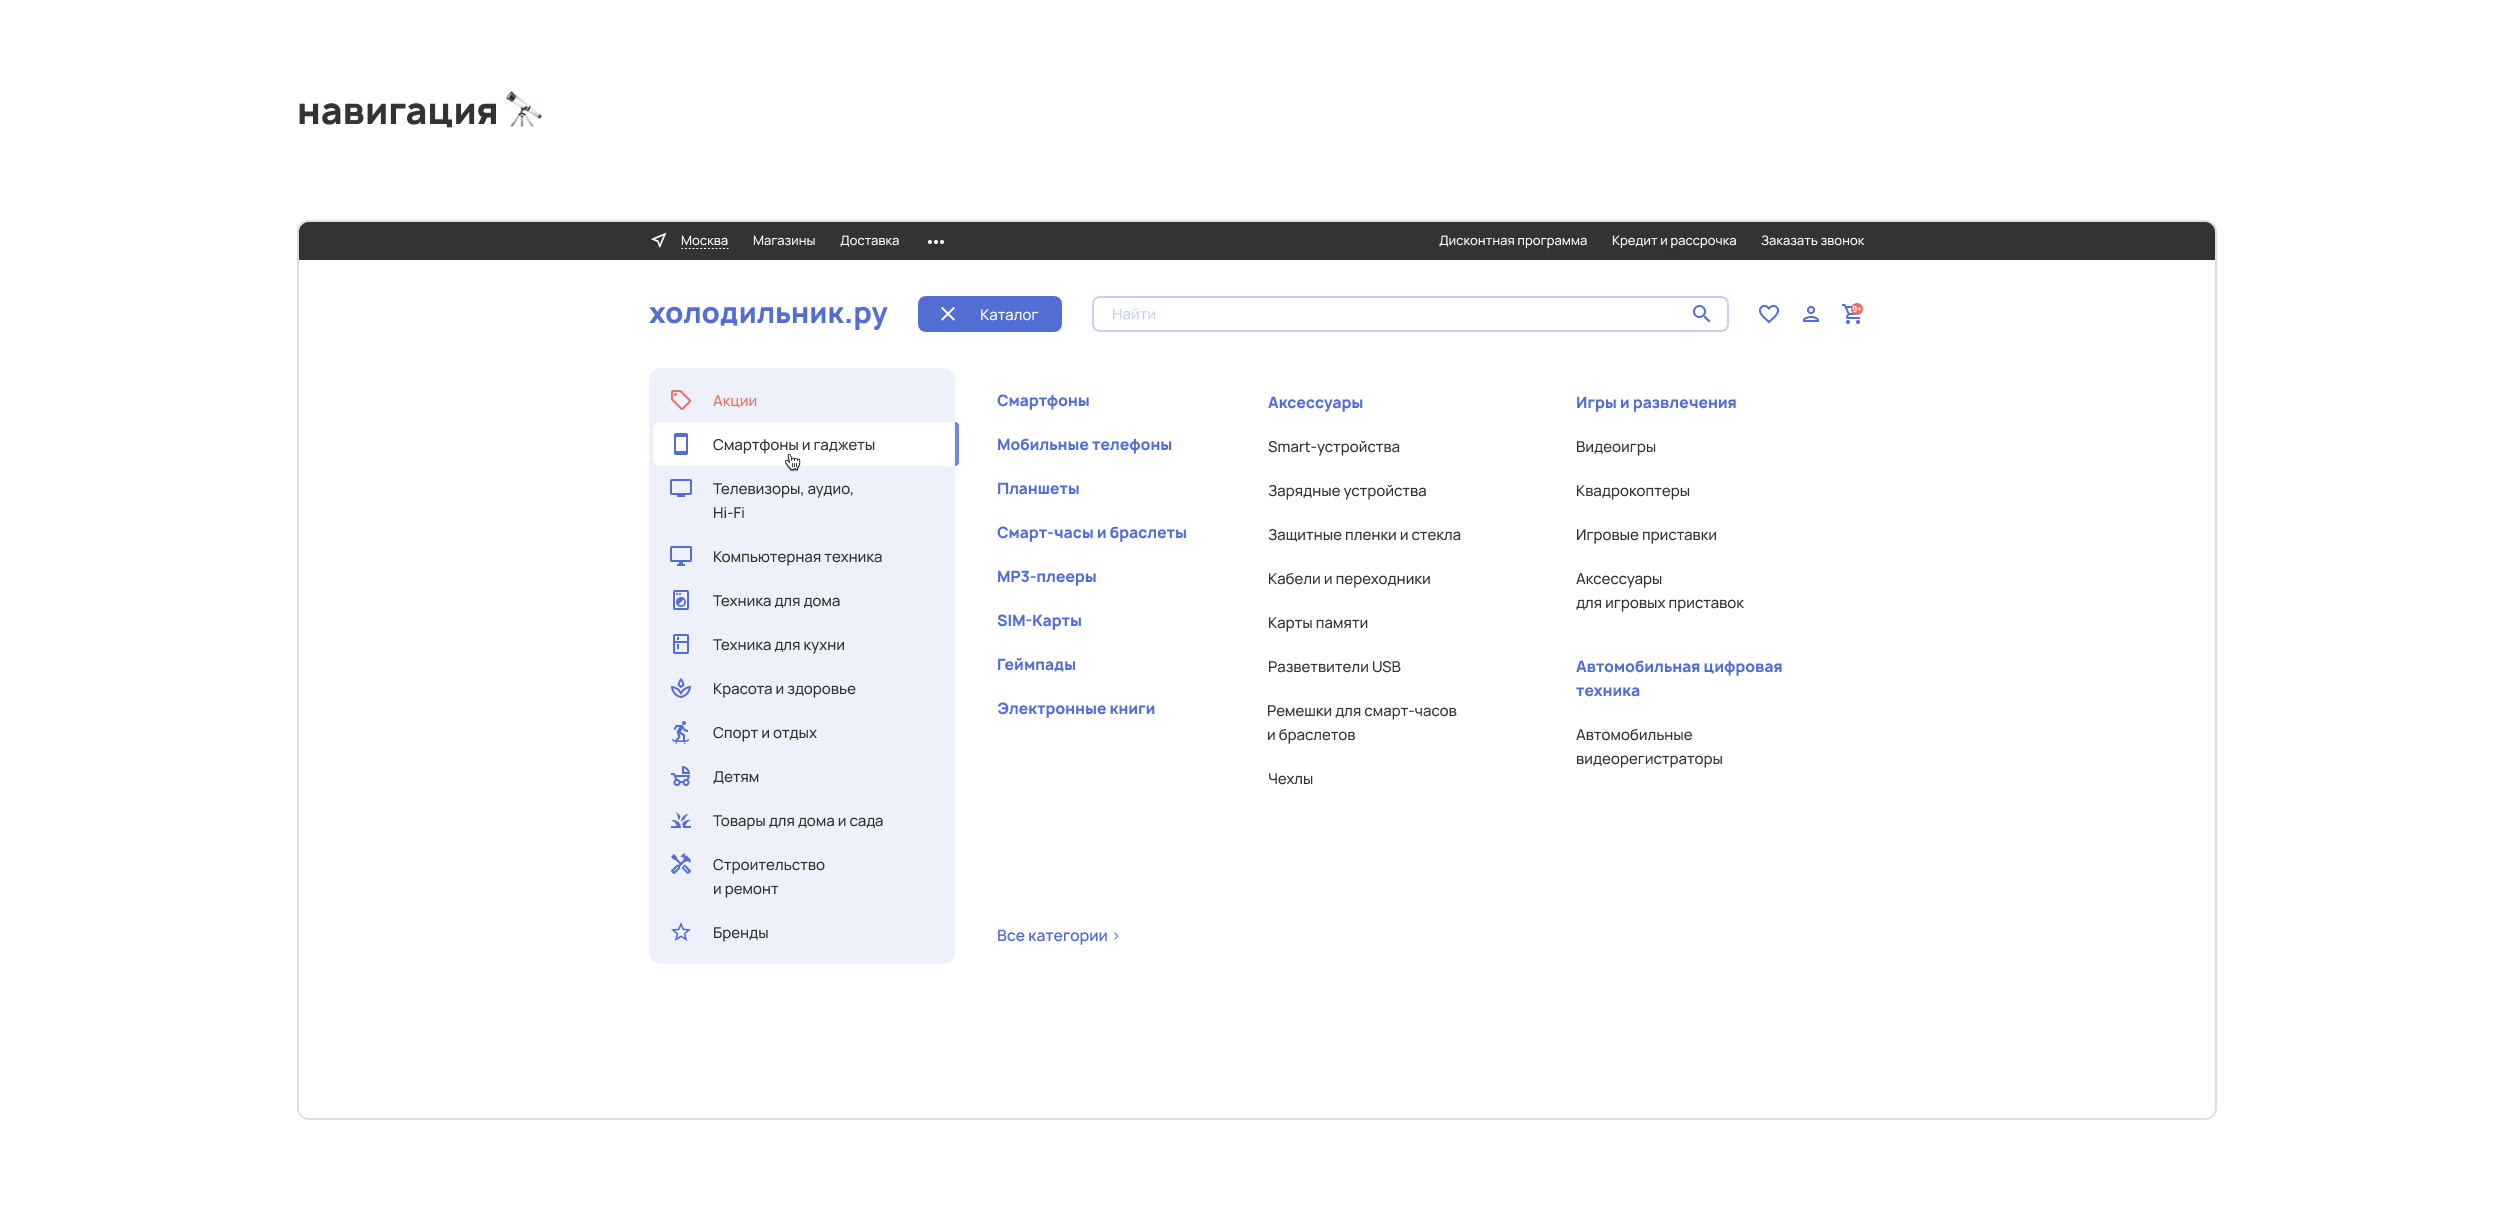Image resolution: width=2513 pixels, height=1221 pixels.
Task: Select Товары для дома и сада category
Action: click(x=804, y=820)
